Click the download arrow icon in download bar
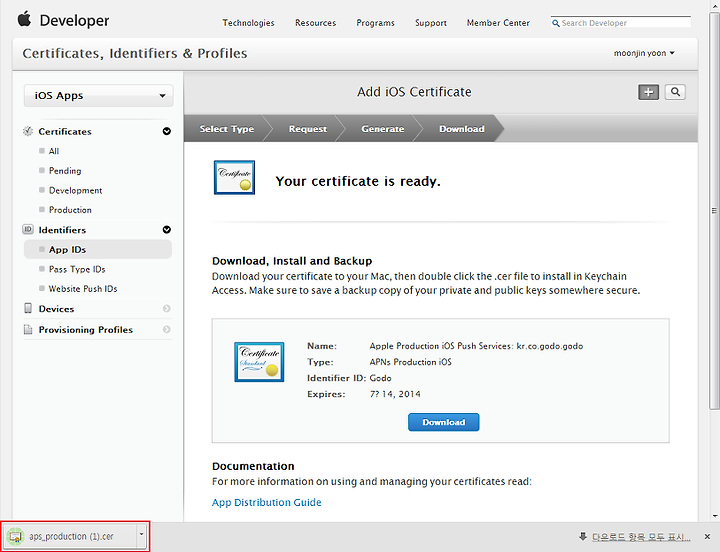 (583, 536)
